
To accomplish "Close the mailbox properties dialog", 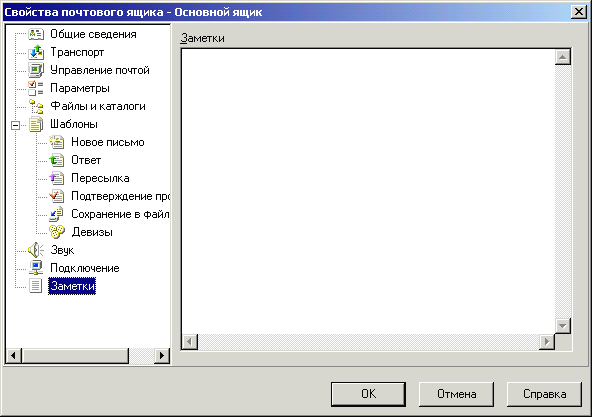I will pyautogui.click(x=578, y=12).
